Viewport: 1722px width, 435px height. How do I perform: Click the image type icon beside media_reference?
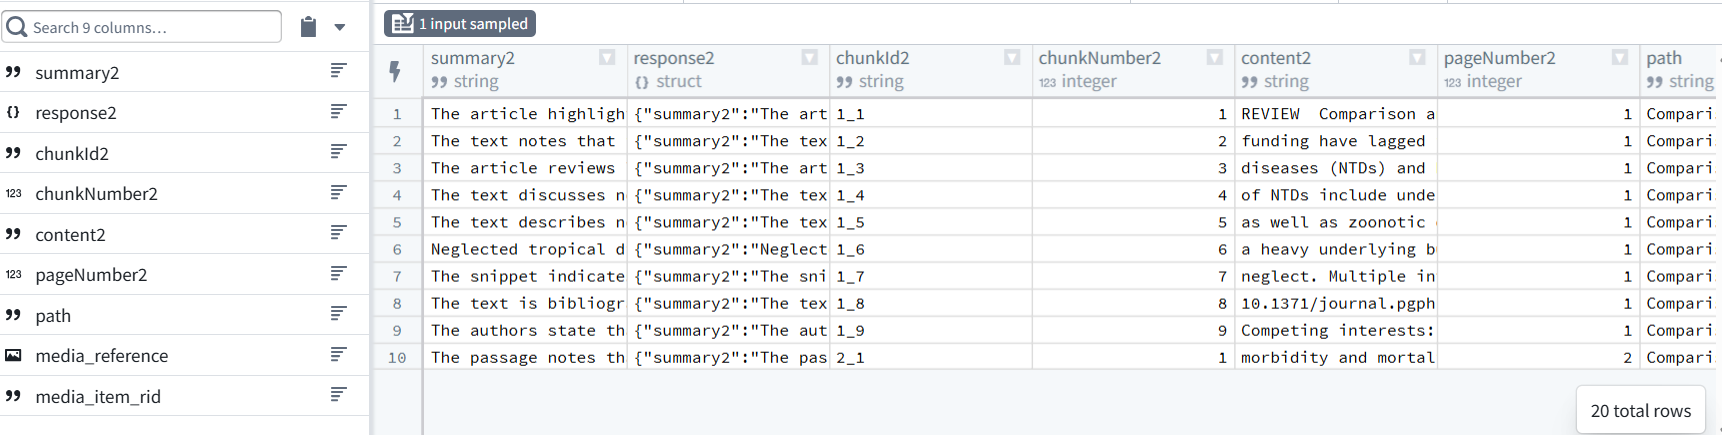click(x=13, y=356)
